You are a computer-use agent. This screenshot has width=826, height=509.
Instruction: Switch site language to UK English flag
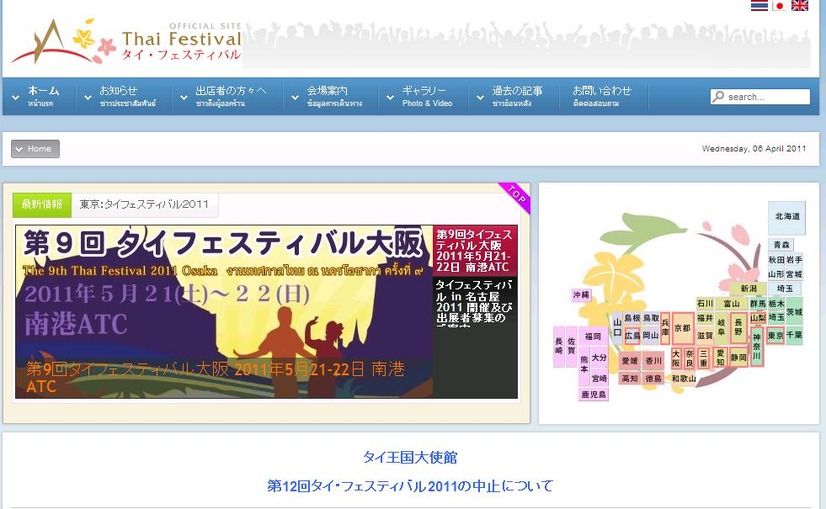[x=800, y=5]
